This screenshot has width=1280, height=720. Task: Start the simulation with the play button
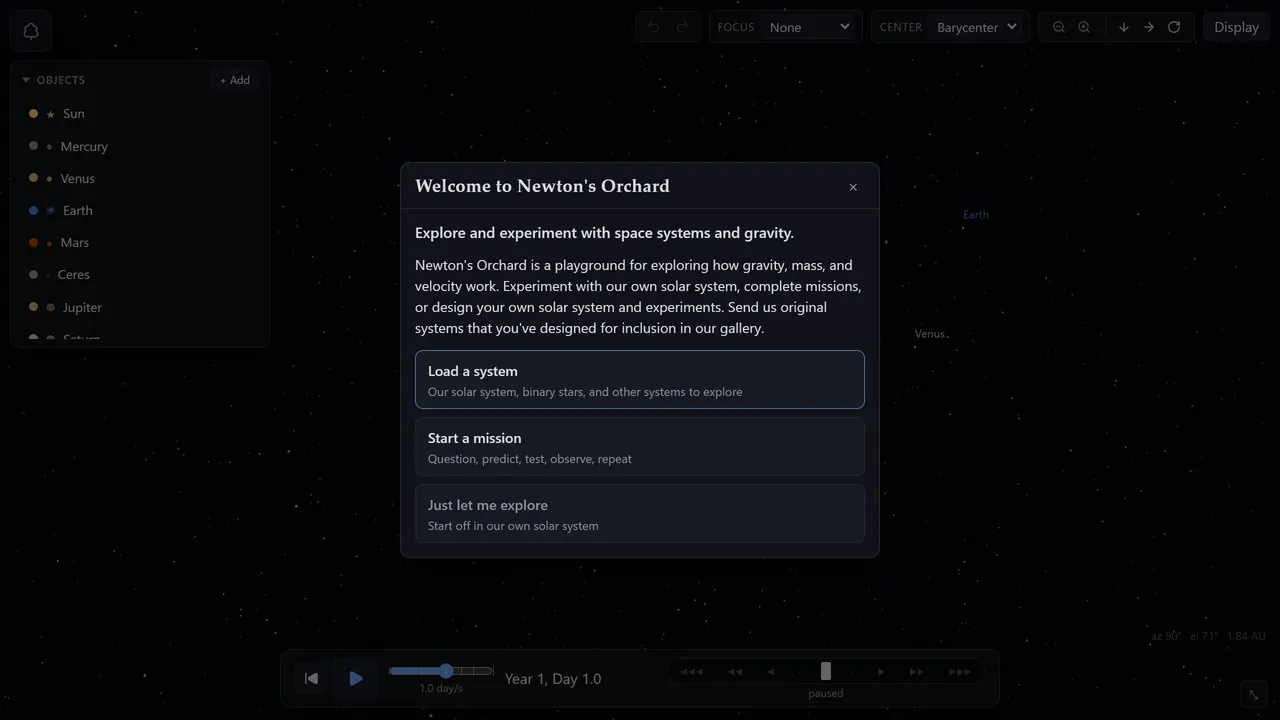(x=356, y=679)
